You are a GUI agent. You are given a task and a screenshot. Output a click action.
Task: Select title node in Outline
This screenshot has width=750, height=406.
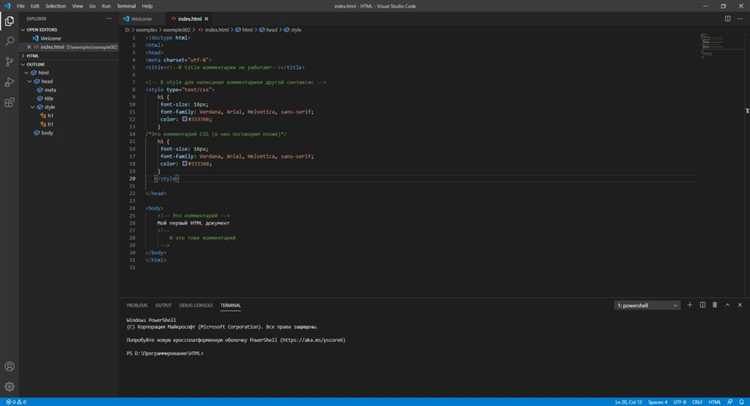(x=49, y=99)
